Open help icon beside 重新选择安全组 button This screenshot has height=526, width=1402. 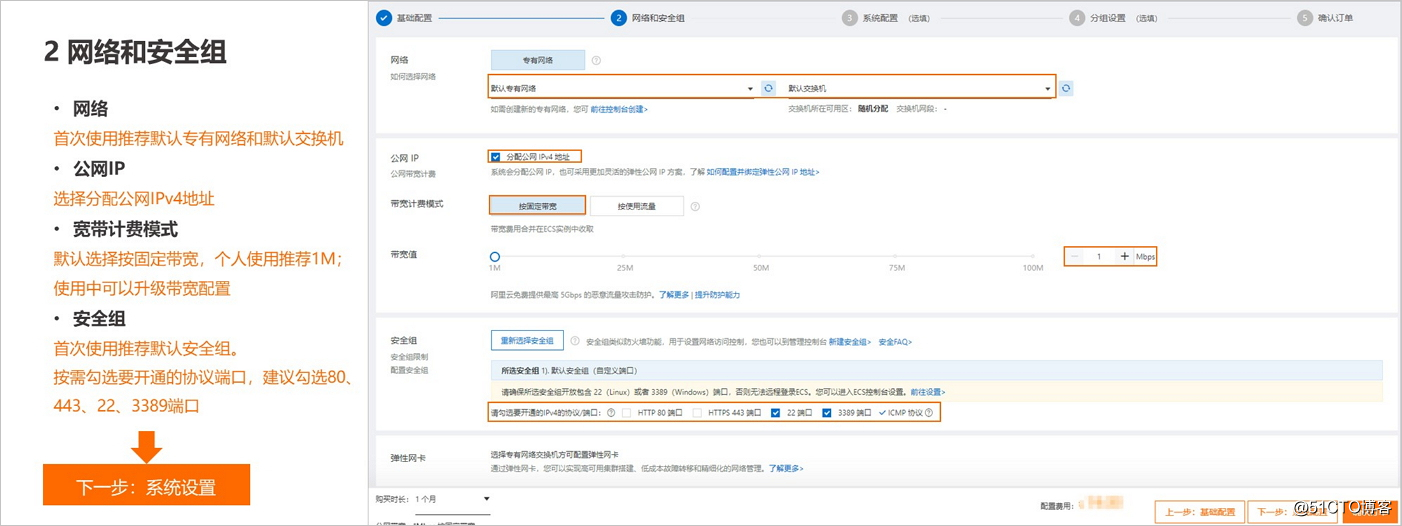pyautogui.click(x=575, y=341)
